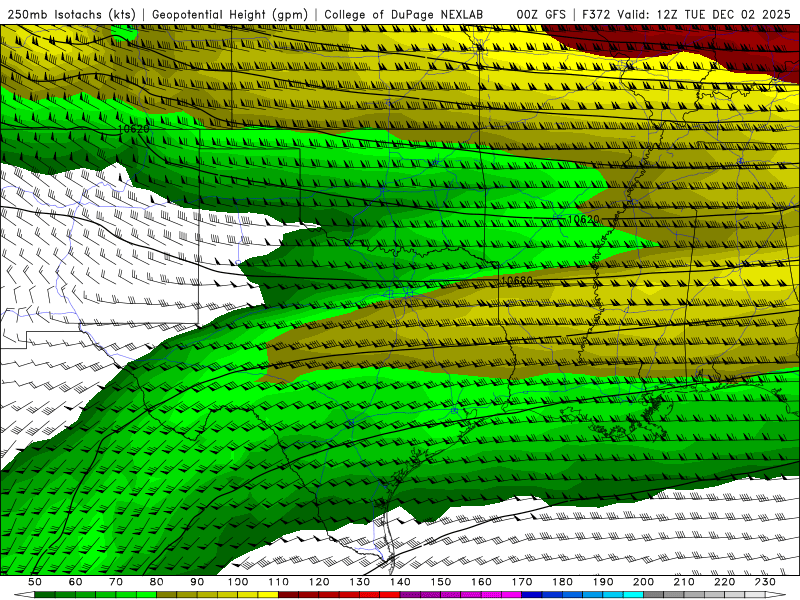
Task: Click the 200 label on the color scale
Action: (x=644, y=582)
